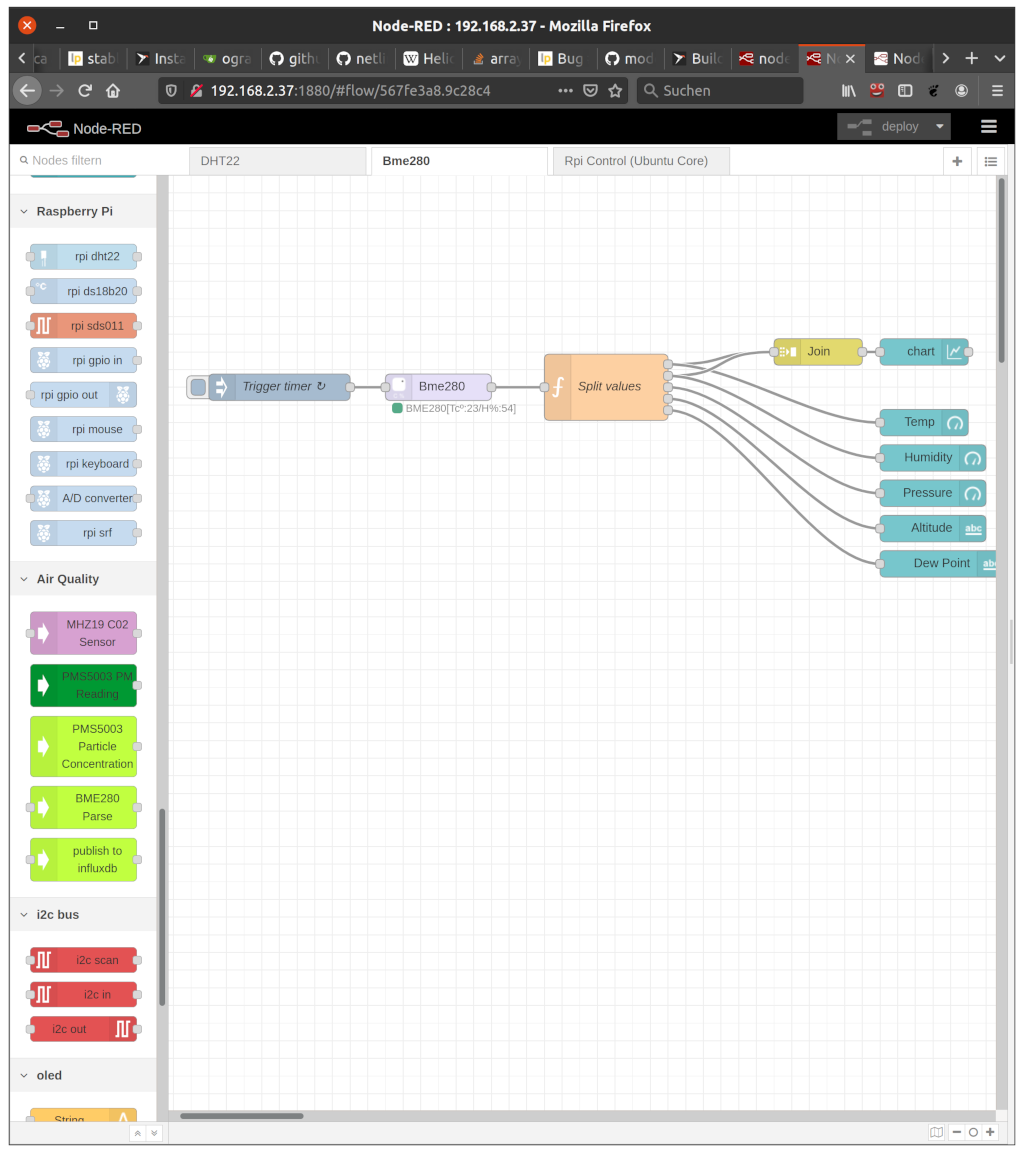
Task: Open Firefox page actions menu
Action: 565,91
